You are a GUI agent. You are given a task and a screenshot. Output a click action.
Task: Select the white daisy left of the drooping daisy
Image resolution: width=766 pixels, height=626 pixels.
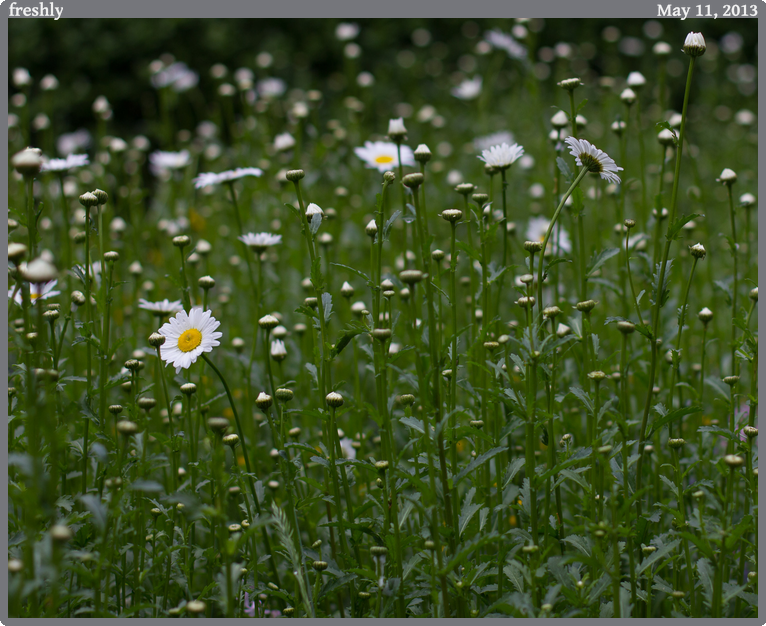coord(501,155)
